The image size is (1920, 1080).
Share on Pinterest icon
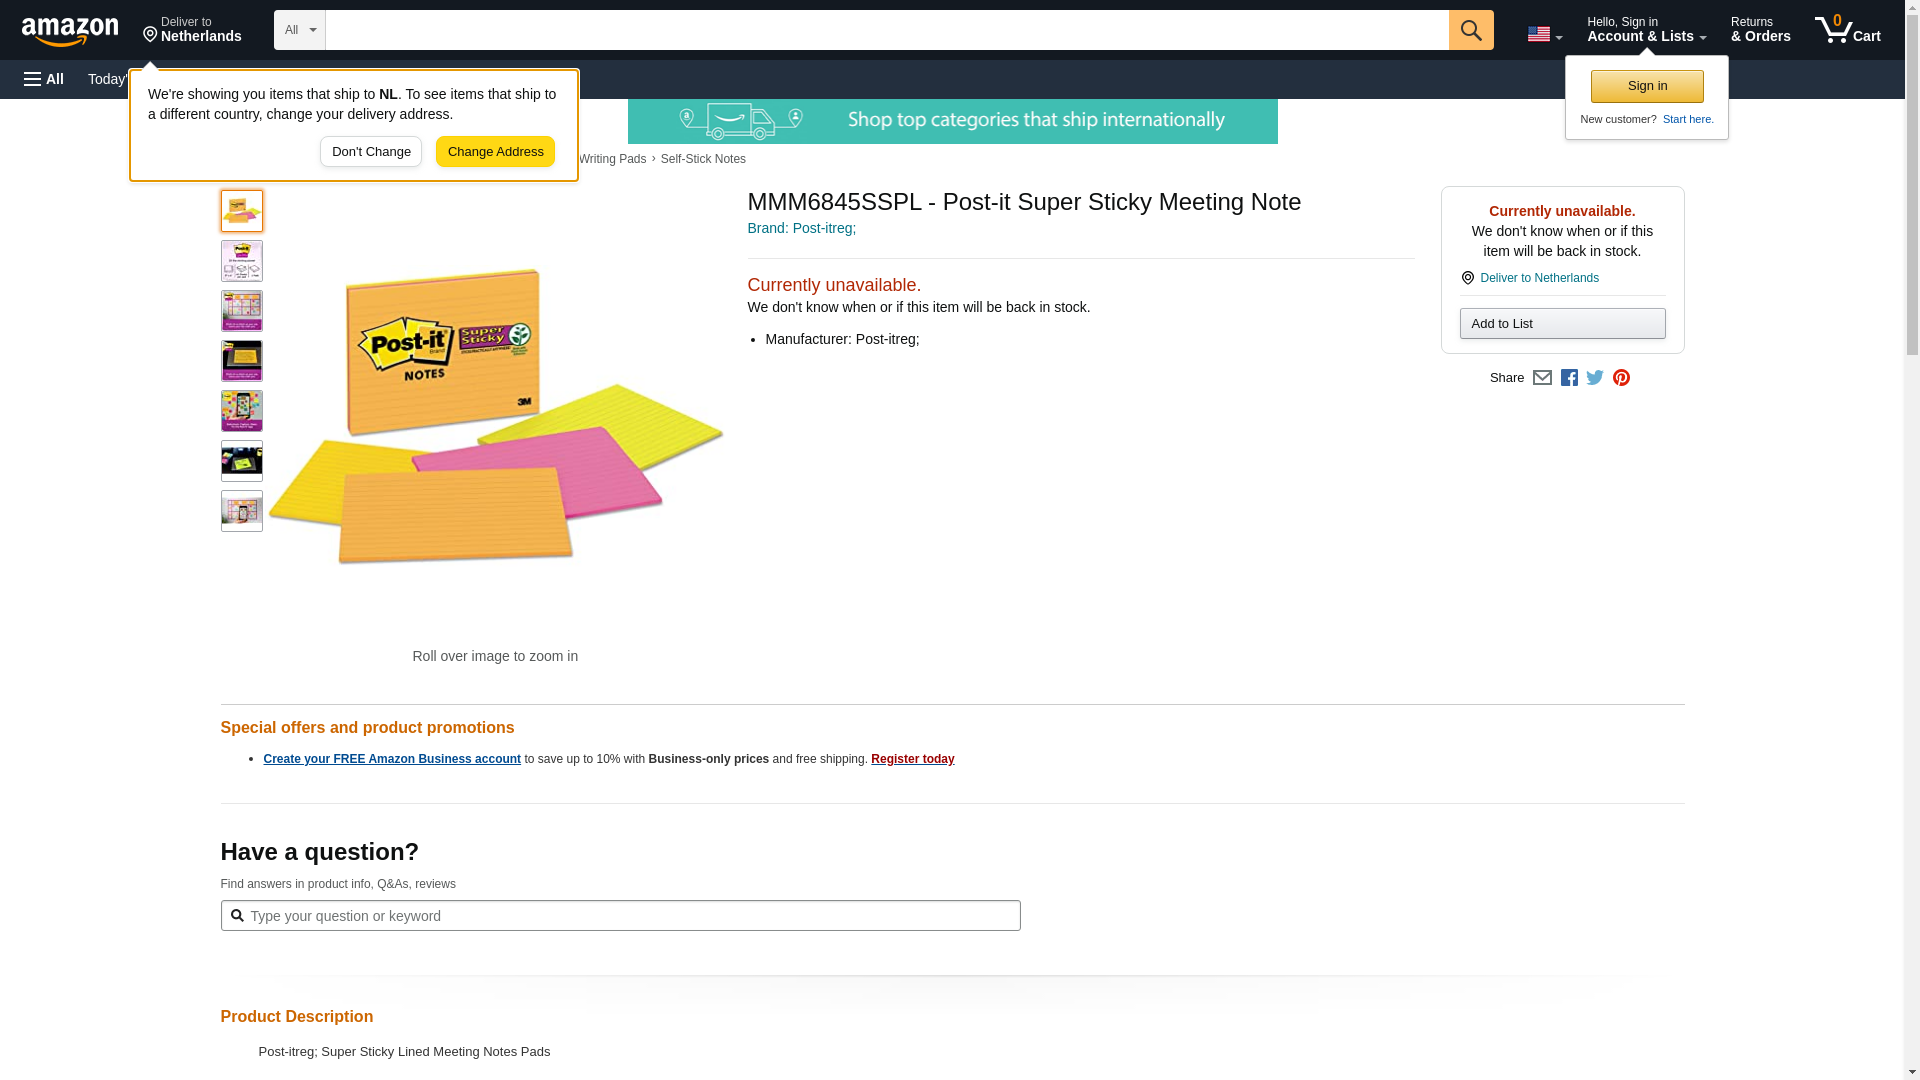pyautogui.click(x=1621, y=378)
